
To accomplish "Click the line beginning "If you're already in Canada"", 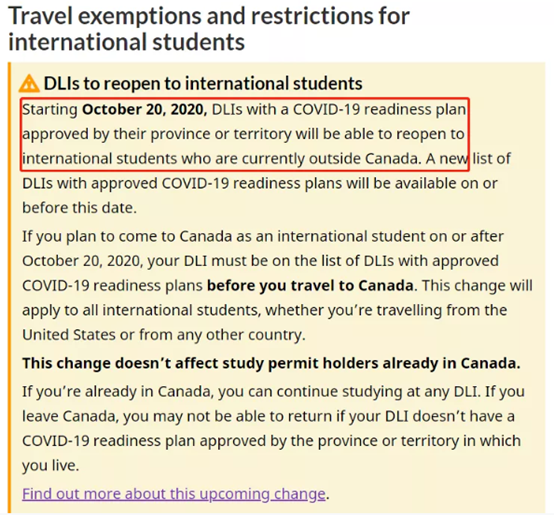I will tap(273, 392).
